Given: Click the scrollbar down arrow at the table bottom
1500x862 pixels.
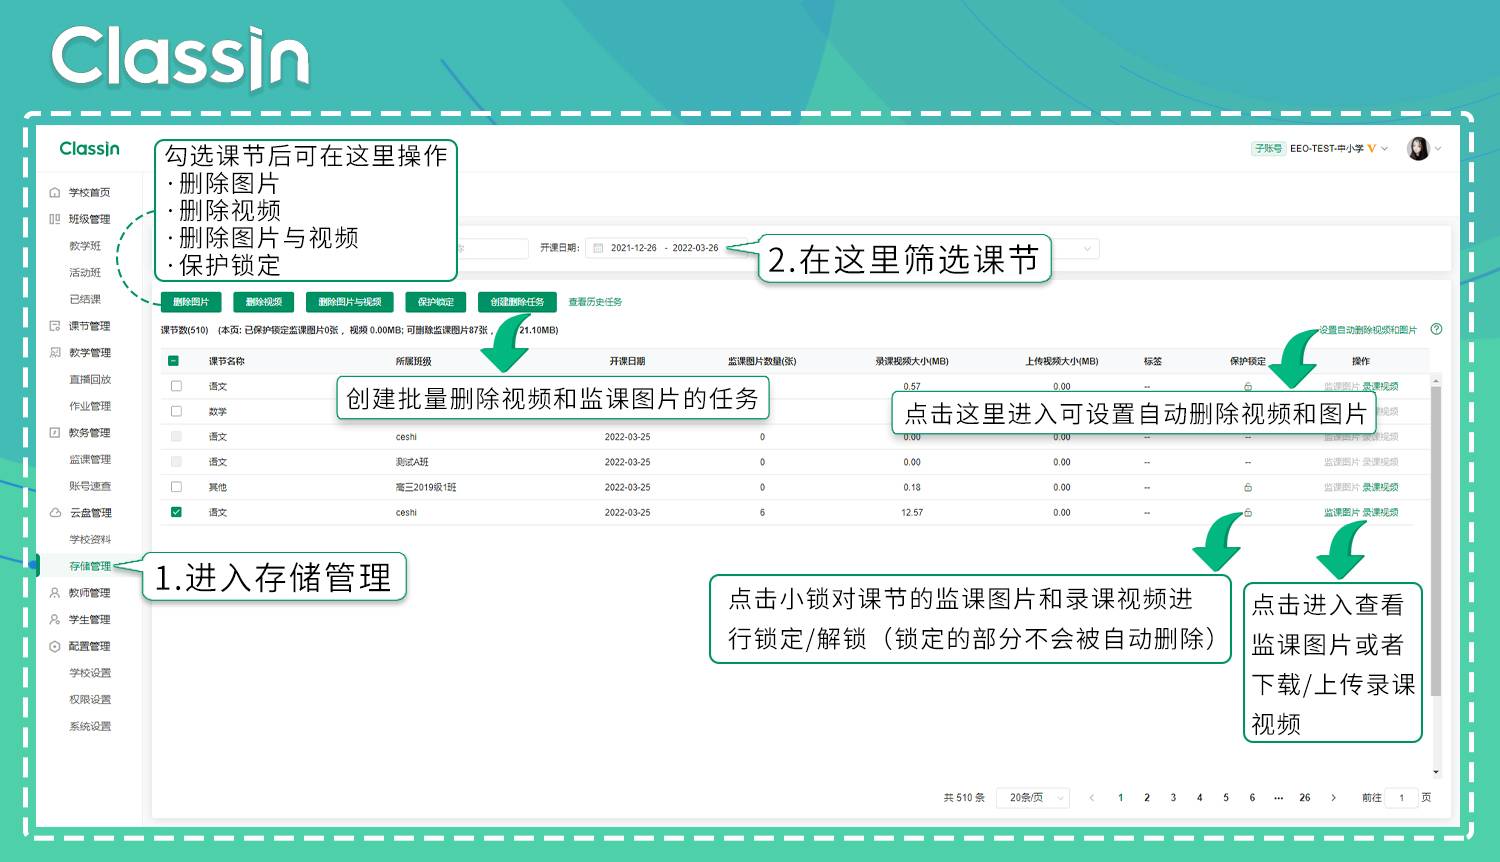Looking at the screenshot, I should (x=1436, y=772).
